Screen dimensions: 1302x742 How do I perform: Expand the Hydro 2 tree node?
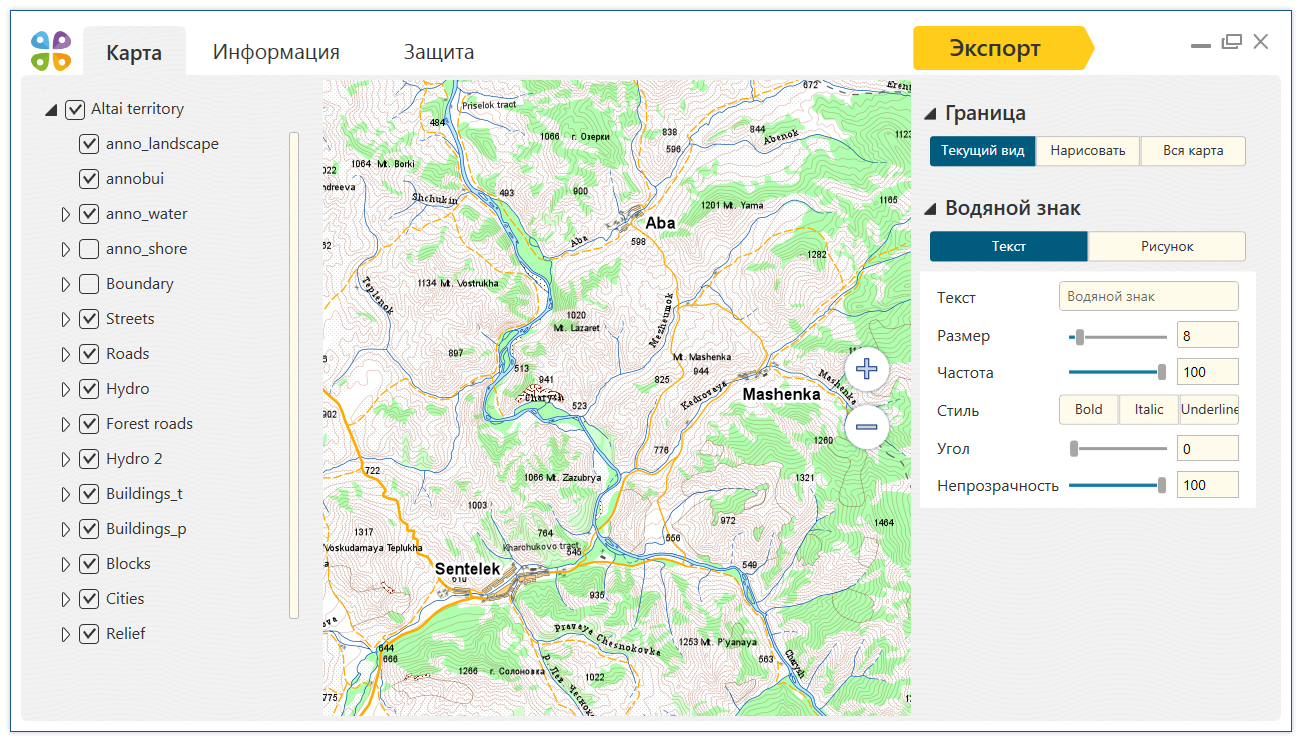click(66, 459)
